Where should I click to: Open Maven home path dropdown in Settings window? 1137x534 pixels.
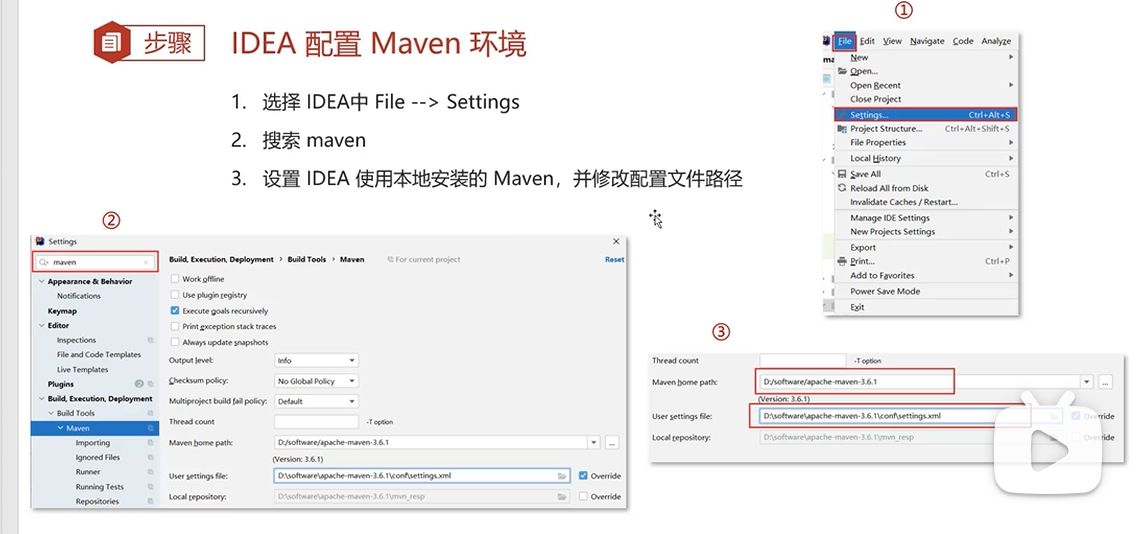click(594, 442)
